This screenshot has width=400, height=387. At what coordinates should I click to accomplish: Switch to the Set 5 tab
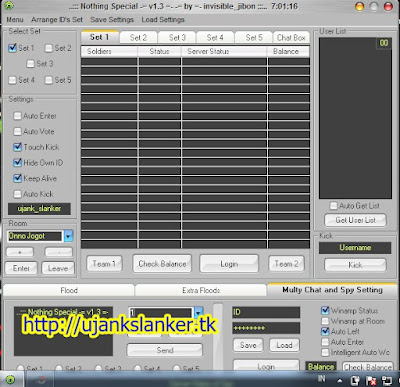click(254, 38)
